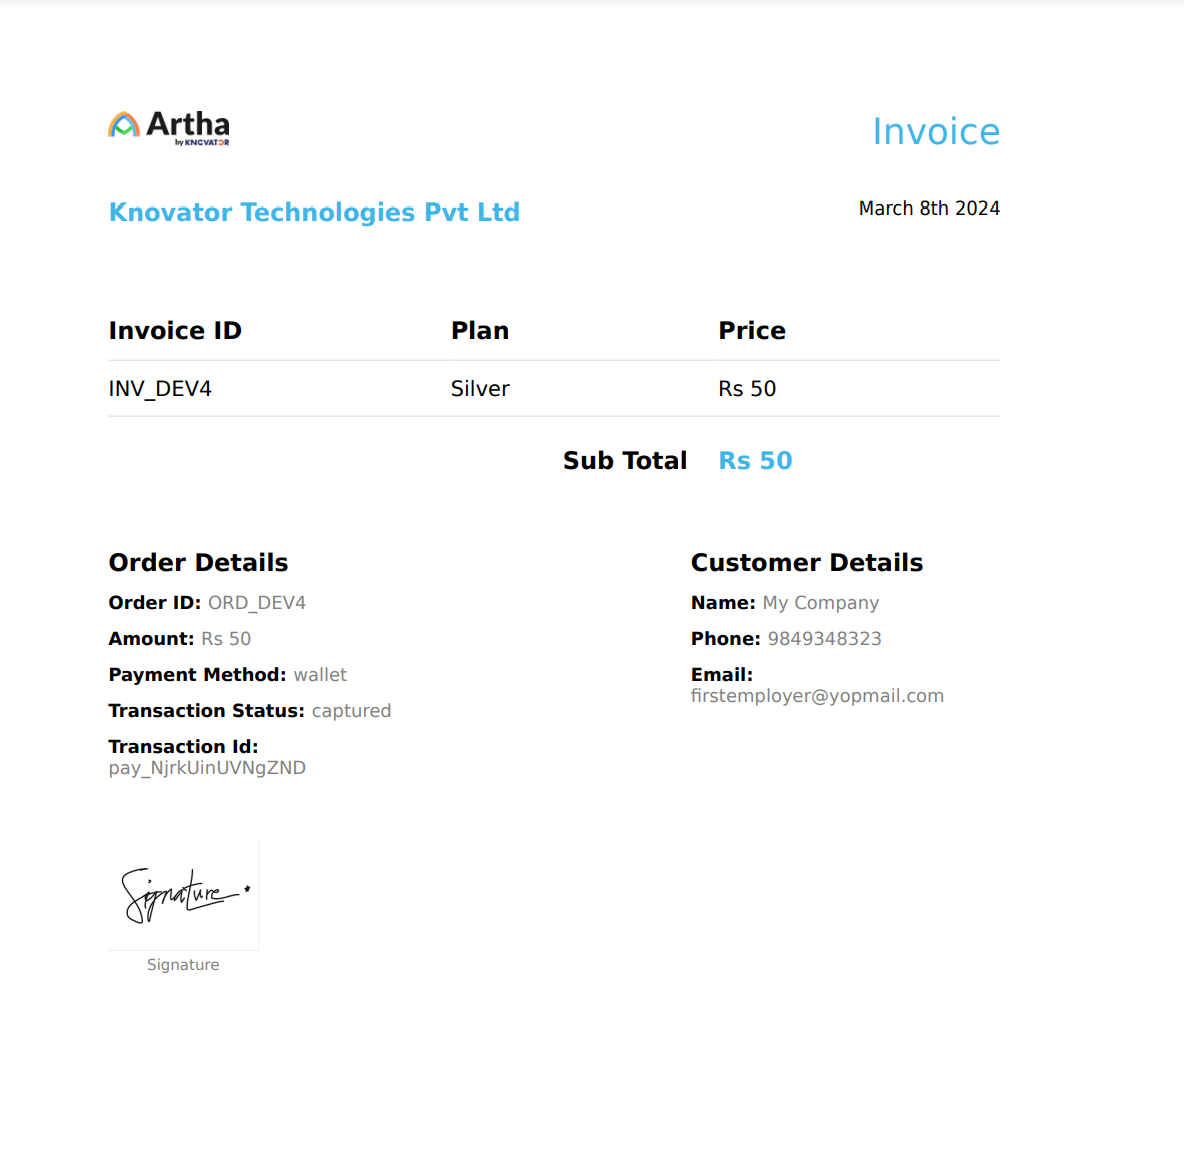Screen dimensions: 1184x1169
Task: Click the Price column header
Action: [751, 331]
